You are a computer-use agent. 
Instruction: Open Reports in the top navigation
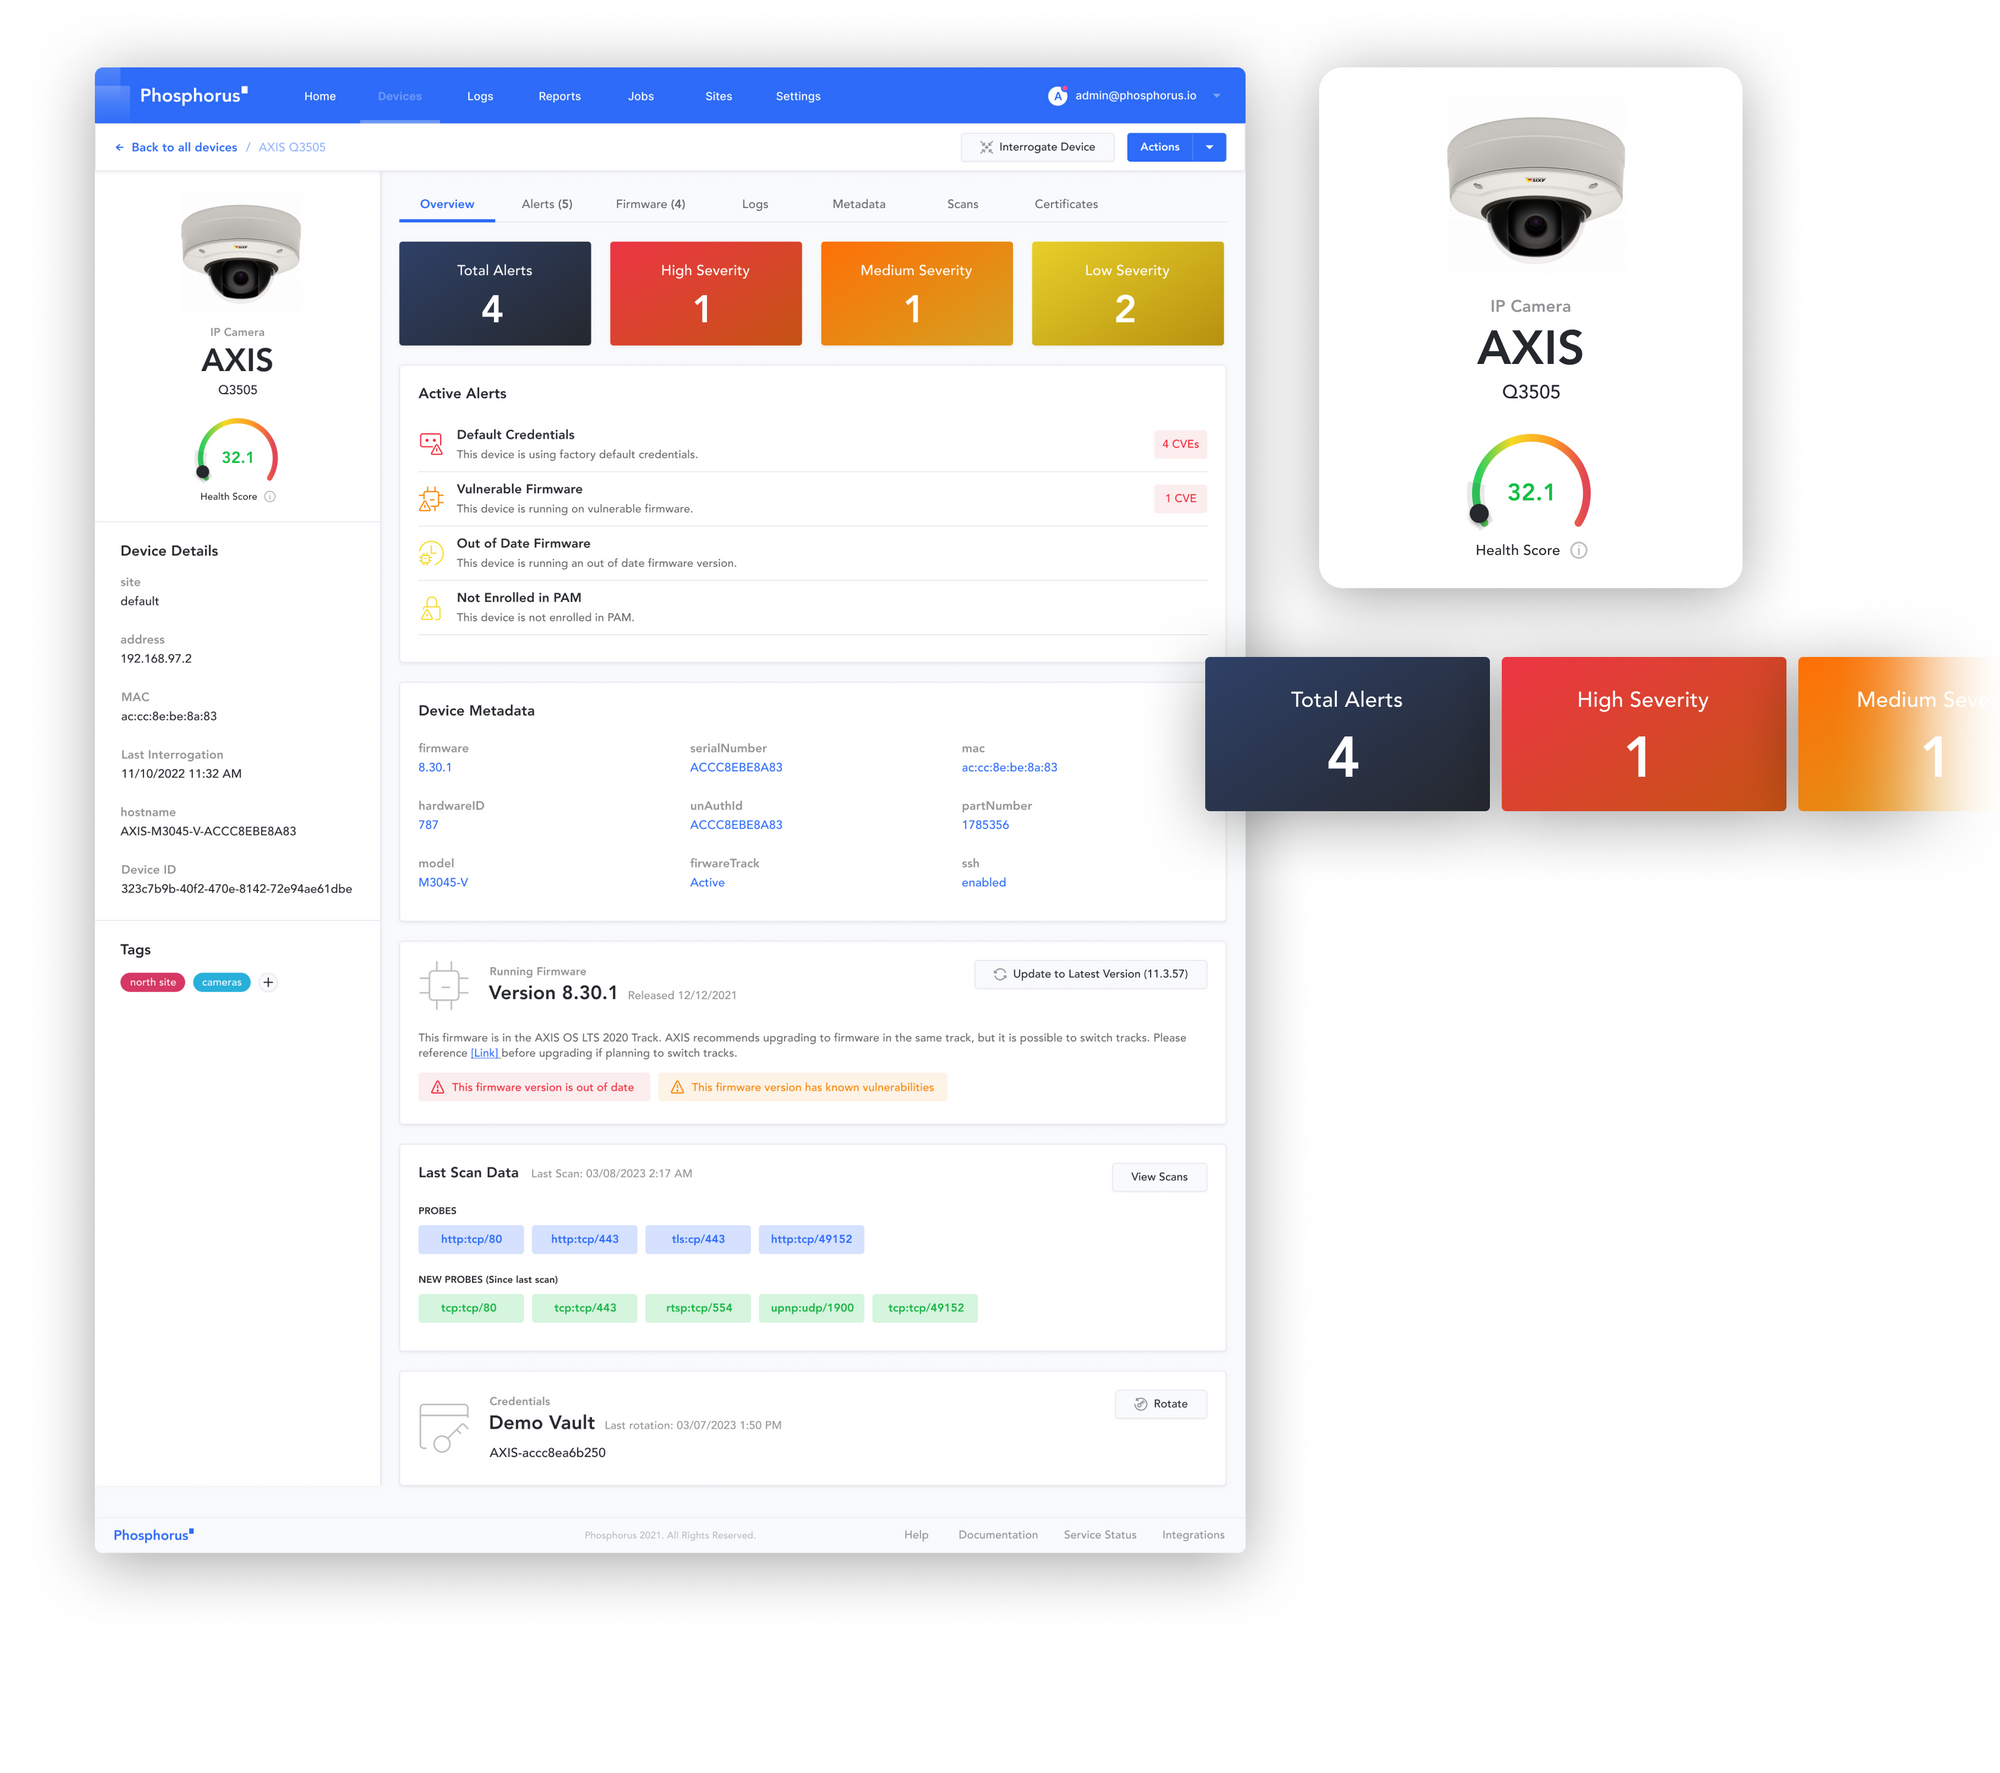coord(559,96)
